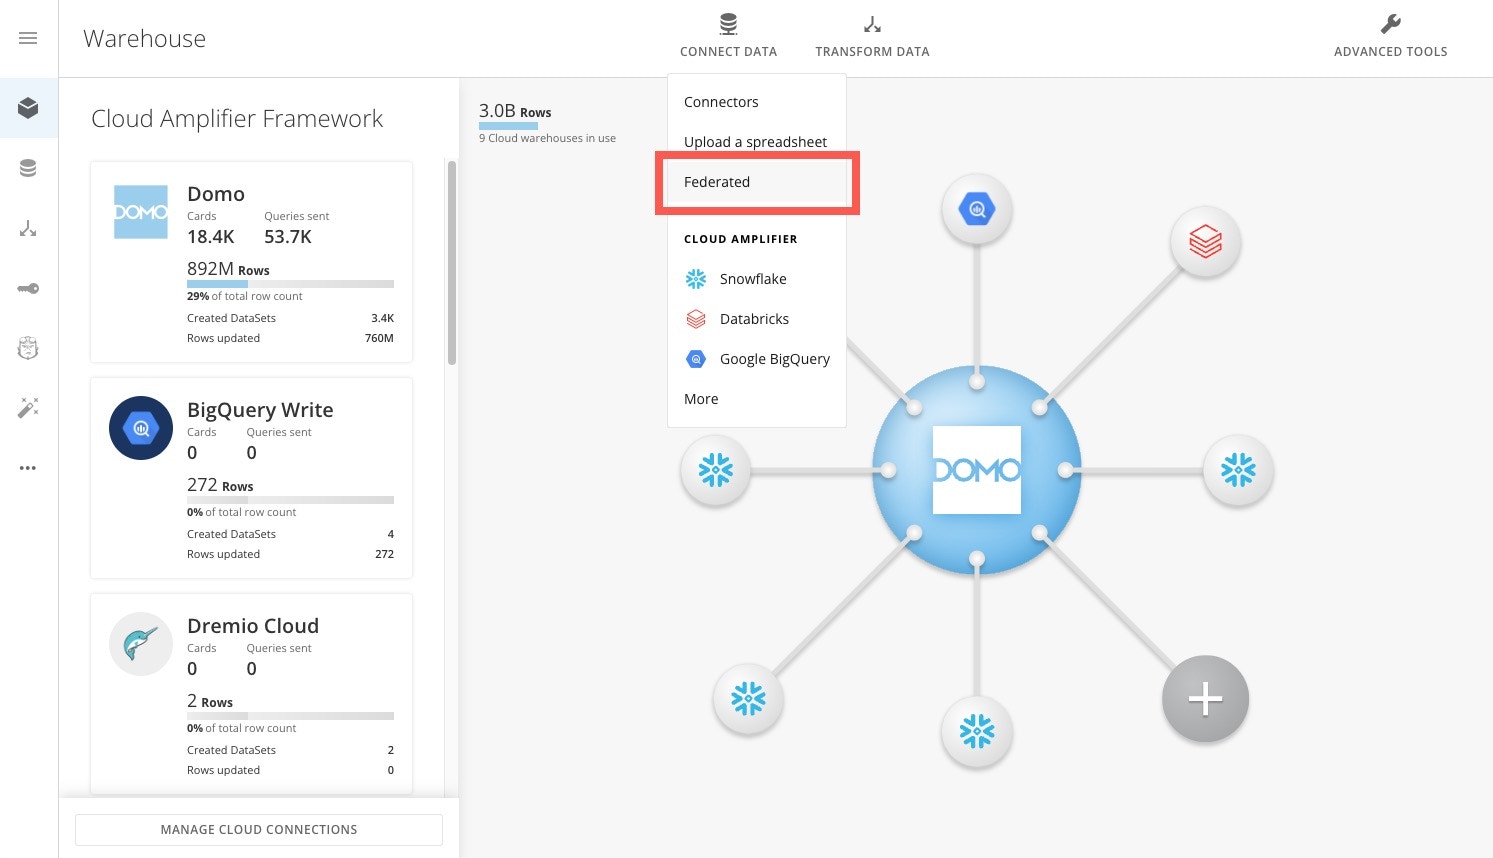
Task: Open the hamburger navigation menu
Action: (28, 38)
